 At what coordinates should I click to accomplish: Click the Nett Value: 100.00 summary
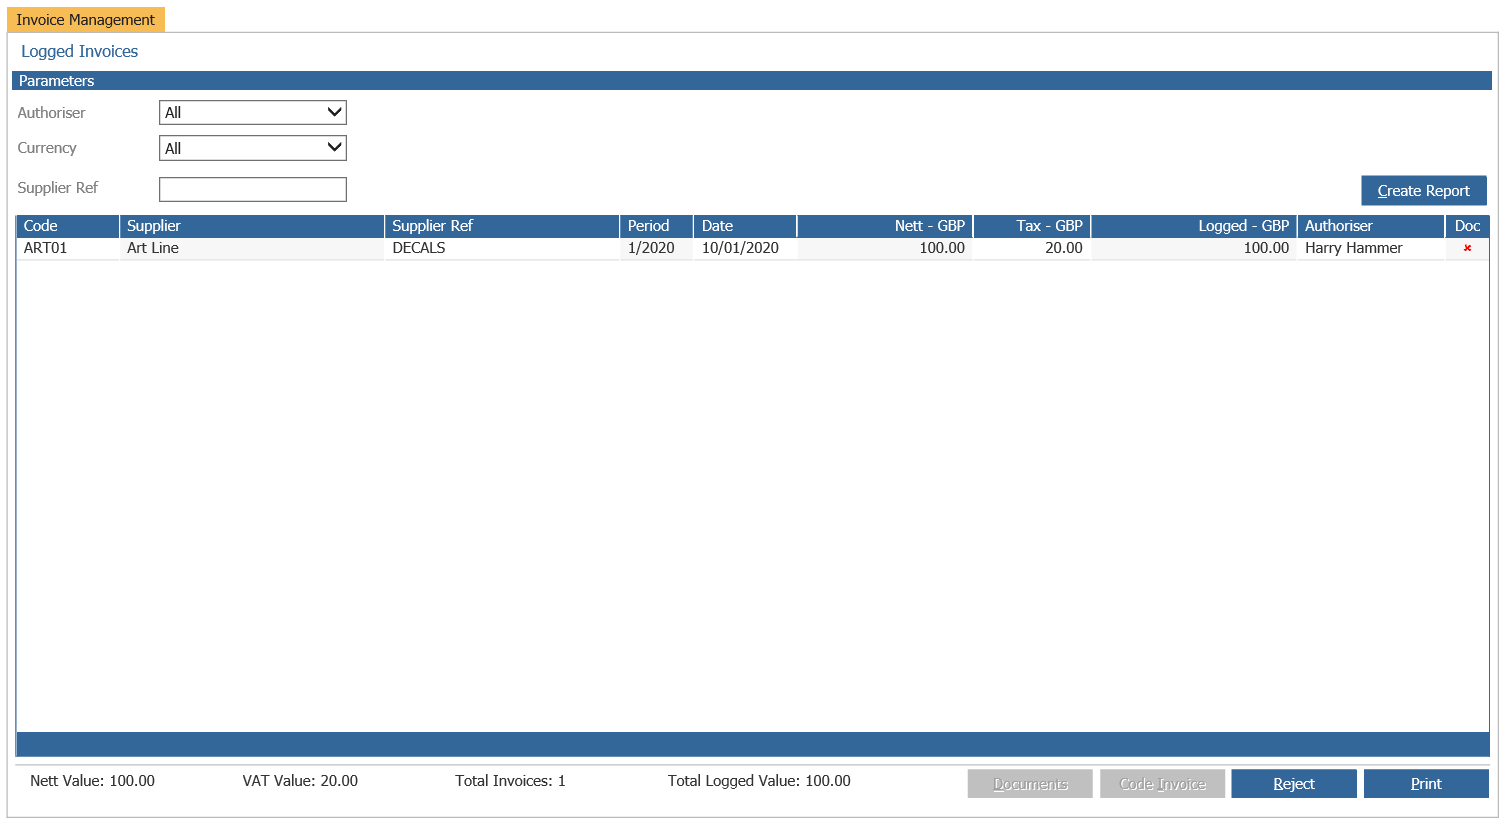click(x=92, y=781)
